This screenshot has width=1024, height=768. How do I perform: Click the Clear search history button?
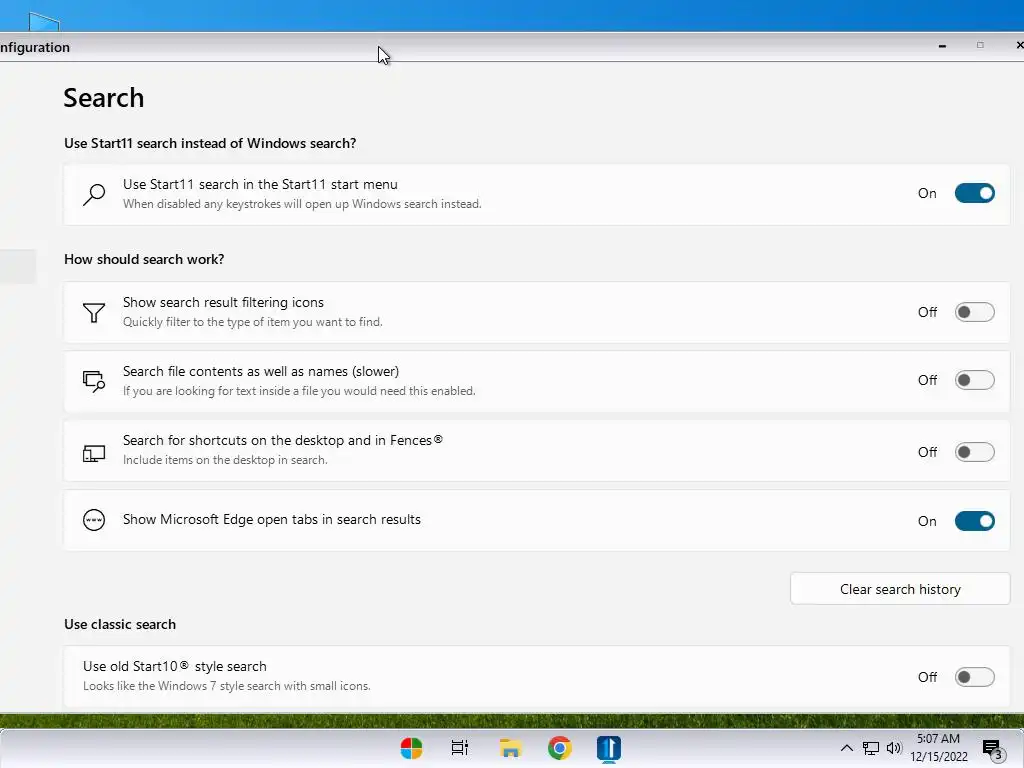point(900,589)
